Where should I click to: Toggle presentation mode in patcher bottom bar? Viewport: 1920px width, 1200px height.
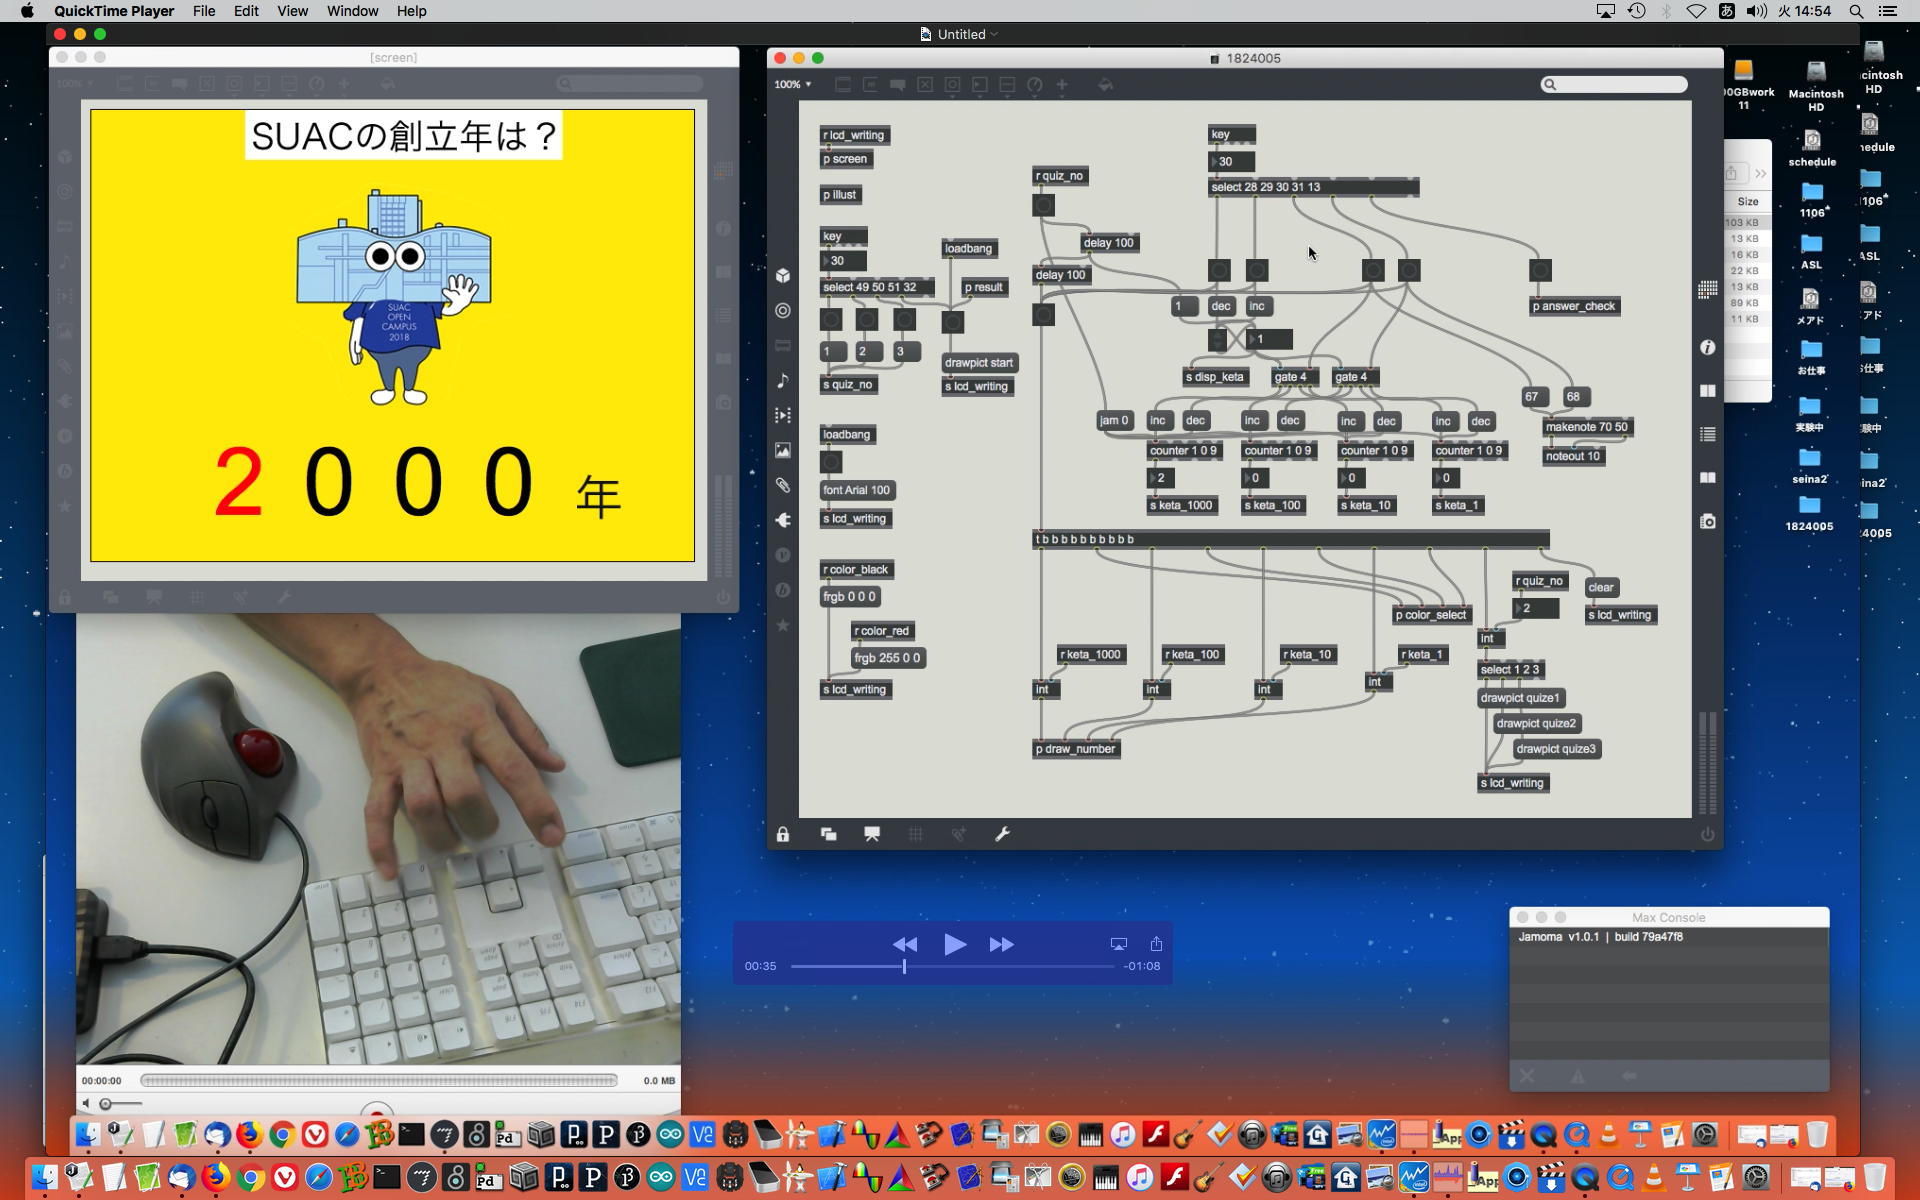[x=872, y=834]
